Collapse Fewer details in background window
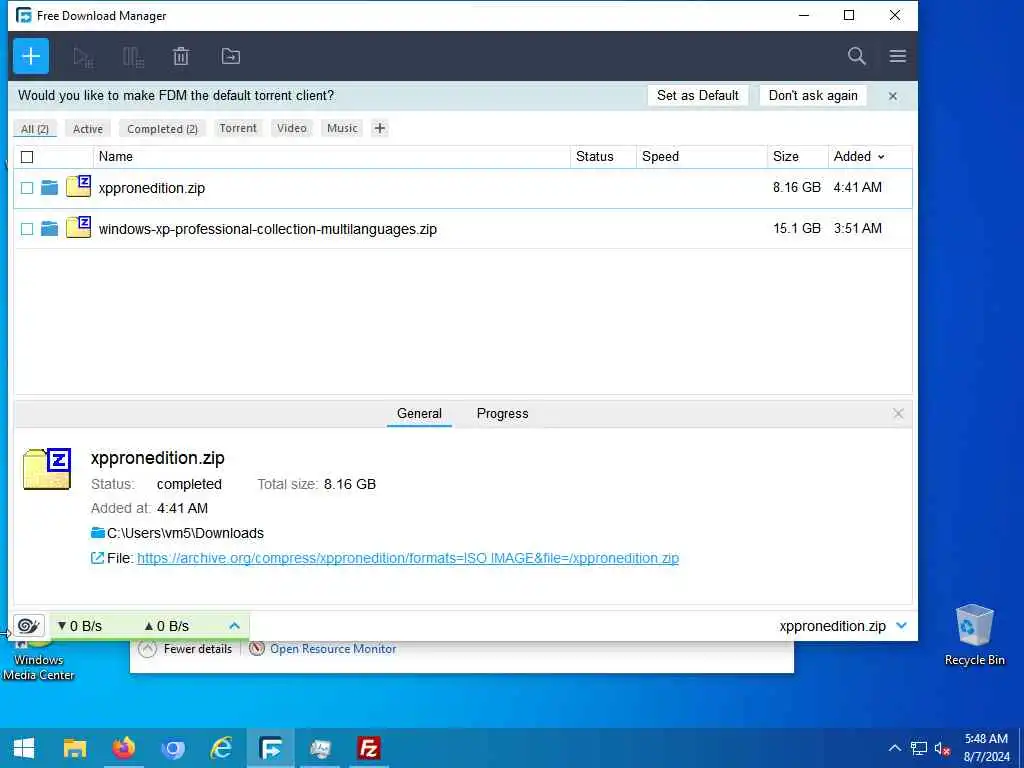1024x768 pixels. [x=185, y=649]
